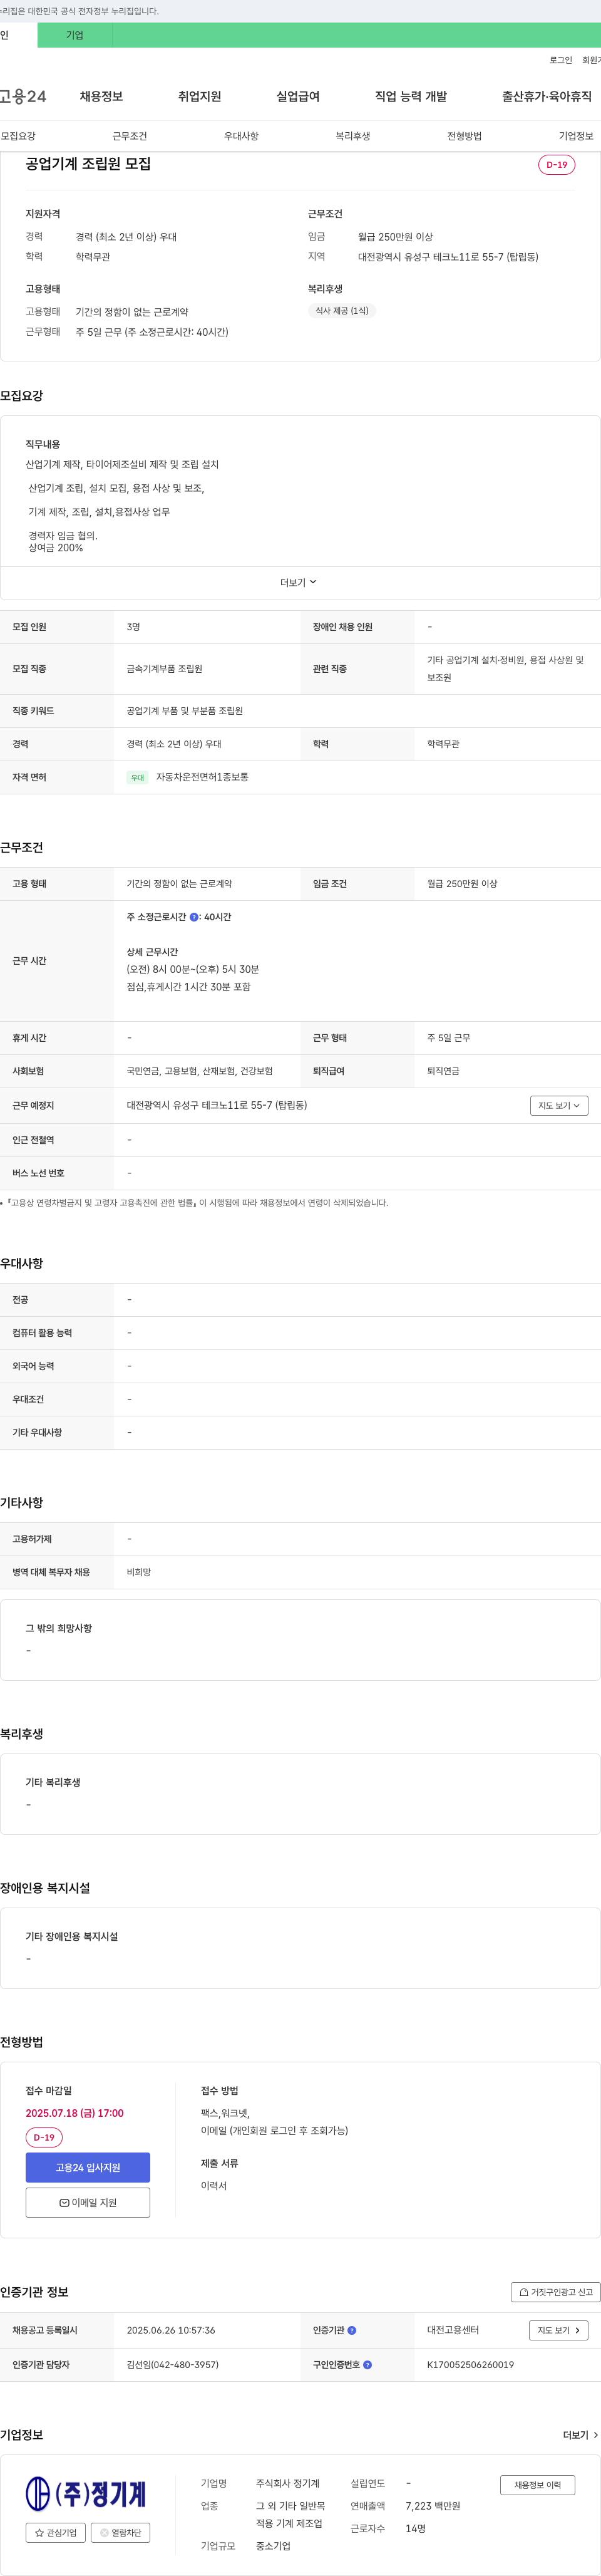Image resolution: width=601 pixels, height=2576 pixels.
Task: Jump to 복리후생 anchor tab
Action: point(352,136)
